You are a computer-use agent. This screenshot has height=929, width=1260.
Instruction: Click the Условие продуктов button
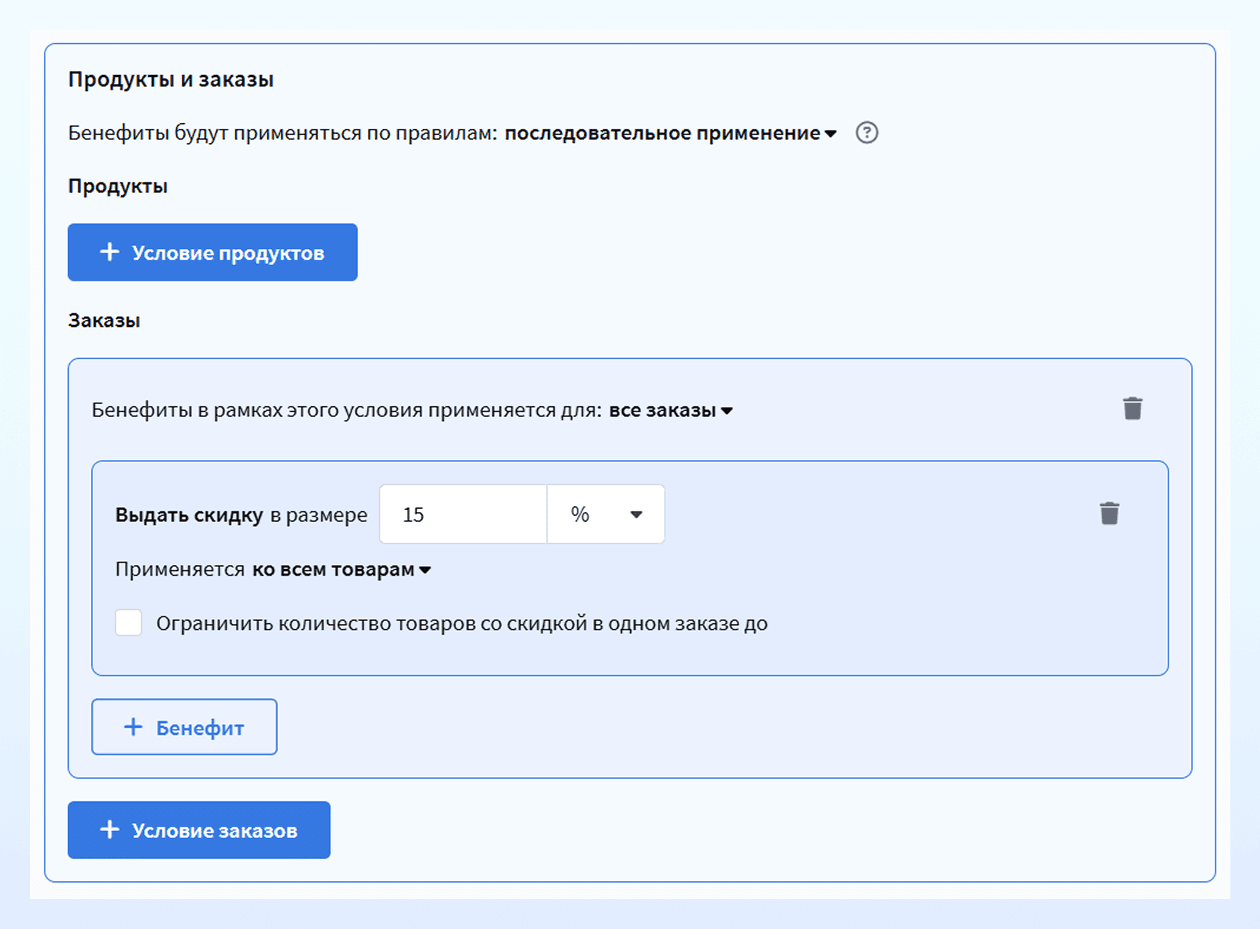(x=212, y=252)
